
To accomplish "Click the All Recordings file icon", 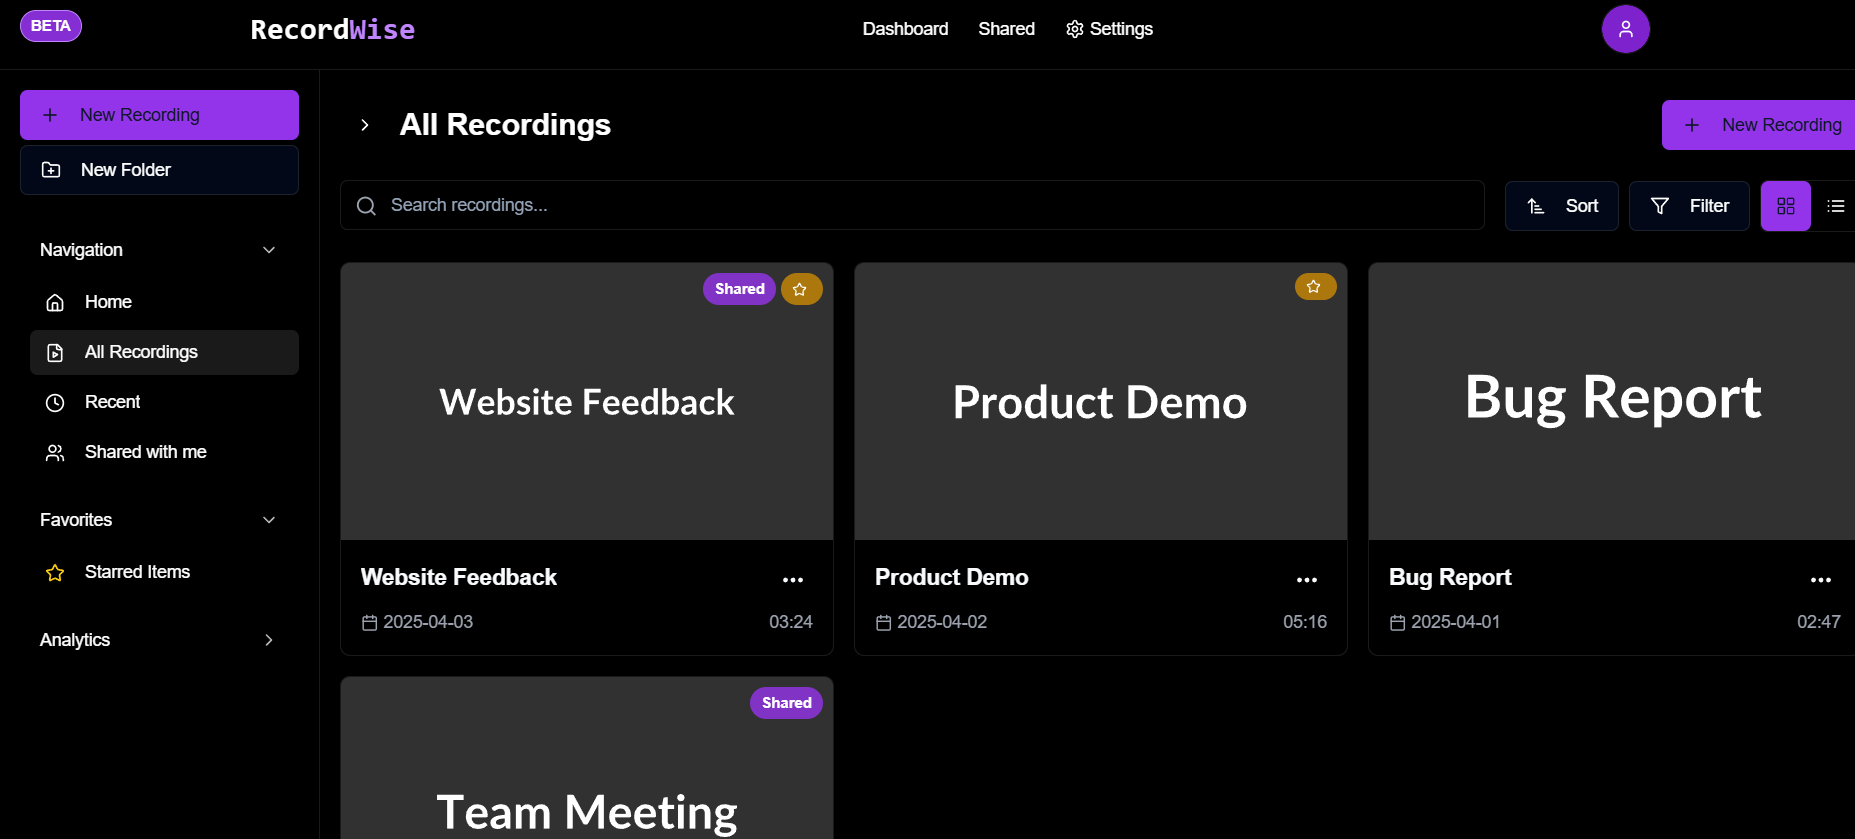I will pos(55,353).
